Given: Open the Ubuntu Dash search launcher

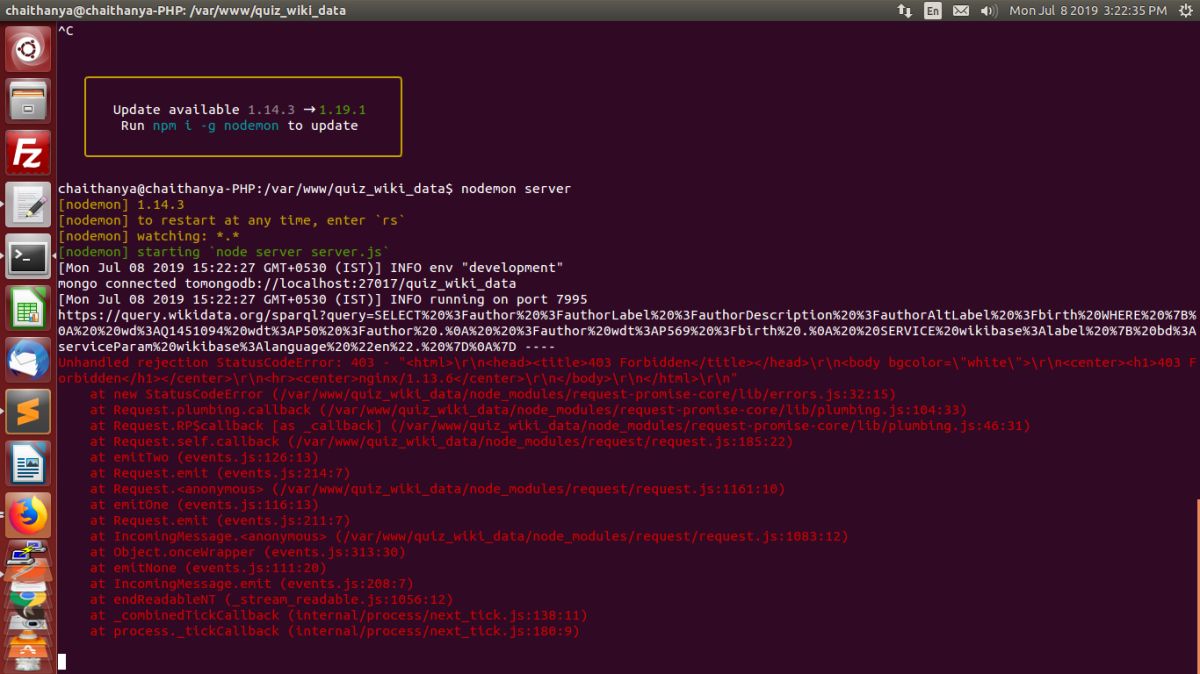Looking at the screenshot, I should pyautogui.click(x=28, y=50).
